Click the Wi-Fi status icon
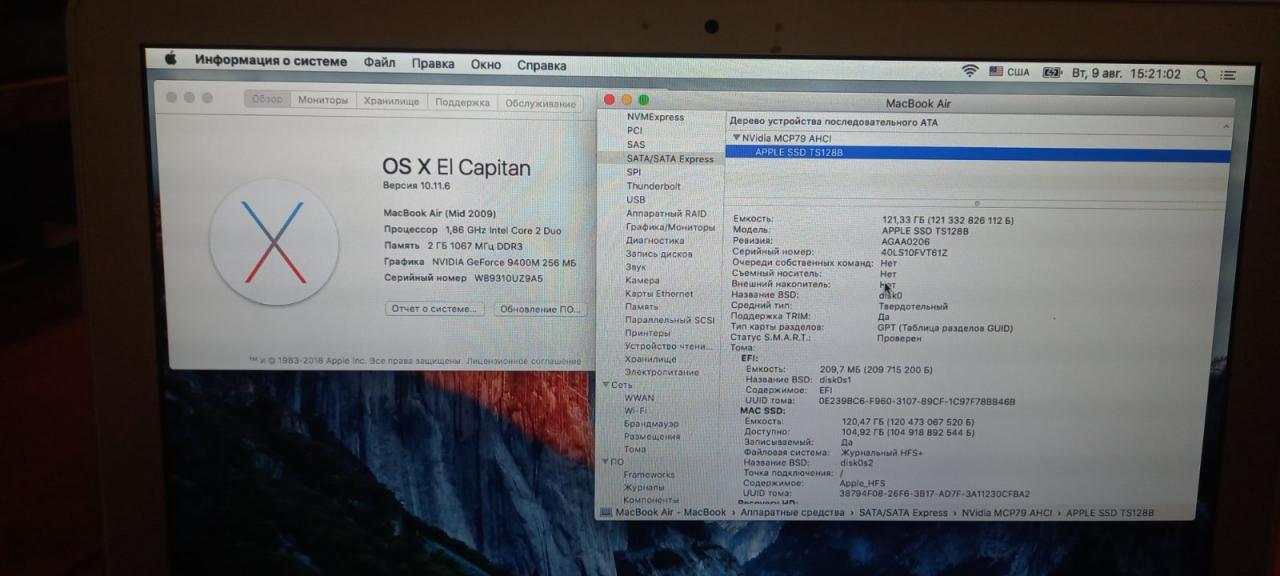Image resolution: width=1280 pixels, height=576 pixels. coord(969,72)
